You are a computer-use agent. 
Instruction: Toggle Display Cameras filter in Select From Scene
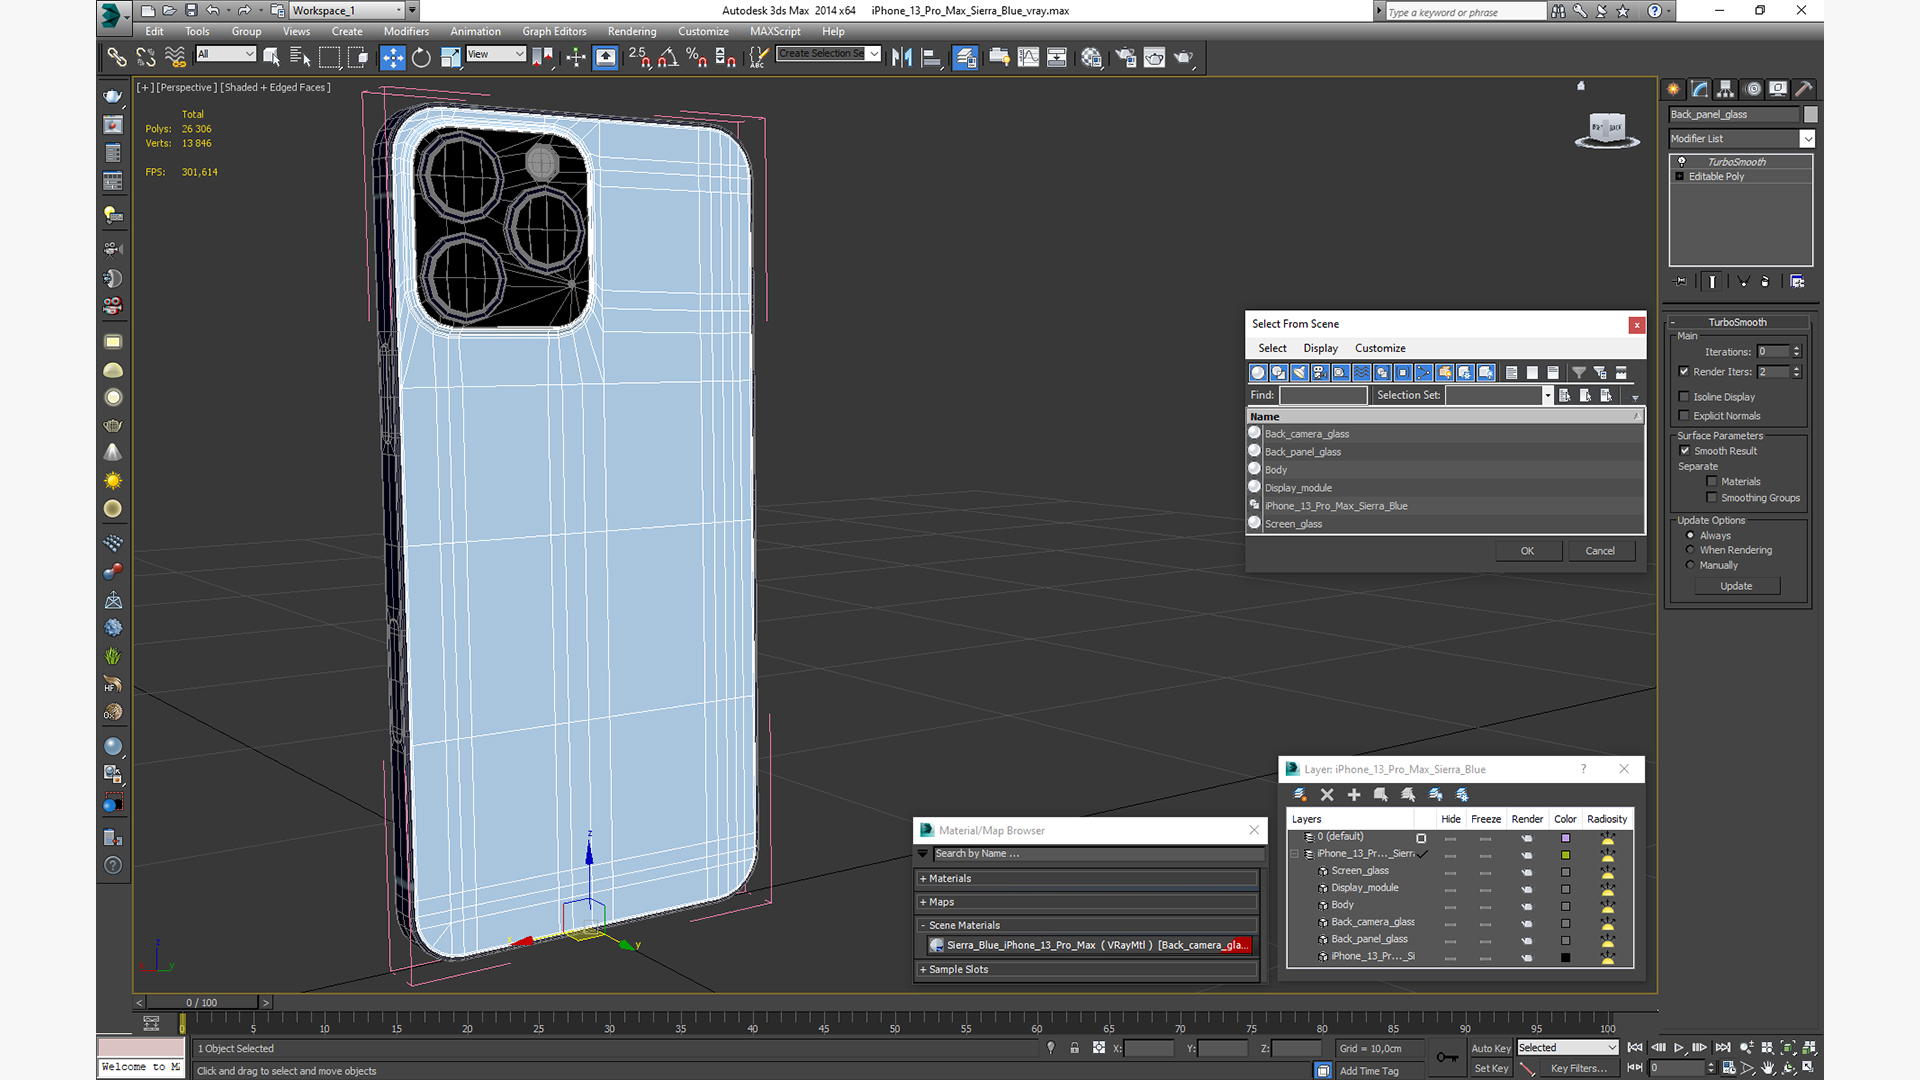pyautogui.click(x=1320, y=372)
